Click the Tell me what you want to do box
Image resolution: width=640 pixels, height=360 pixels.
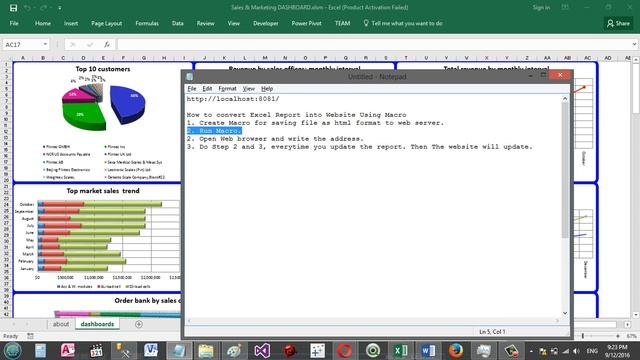point(403,23)
